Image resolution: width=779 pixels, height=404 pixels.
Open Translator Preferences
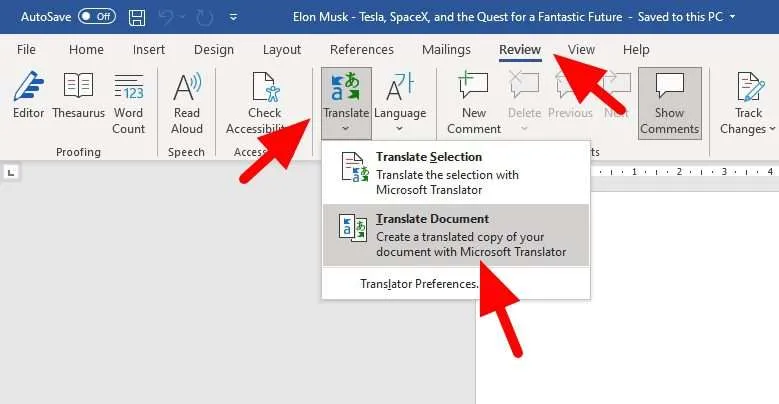pos(419,284)
